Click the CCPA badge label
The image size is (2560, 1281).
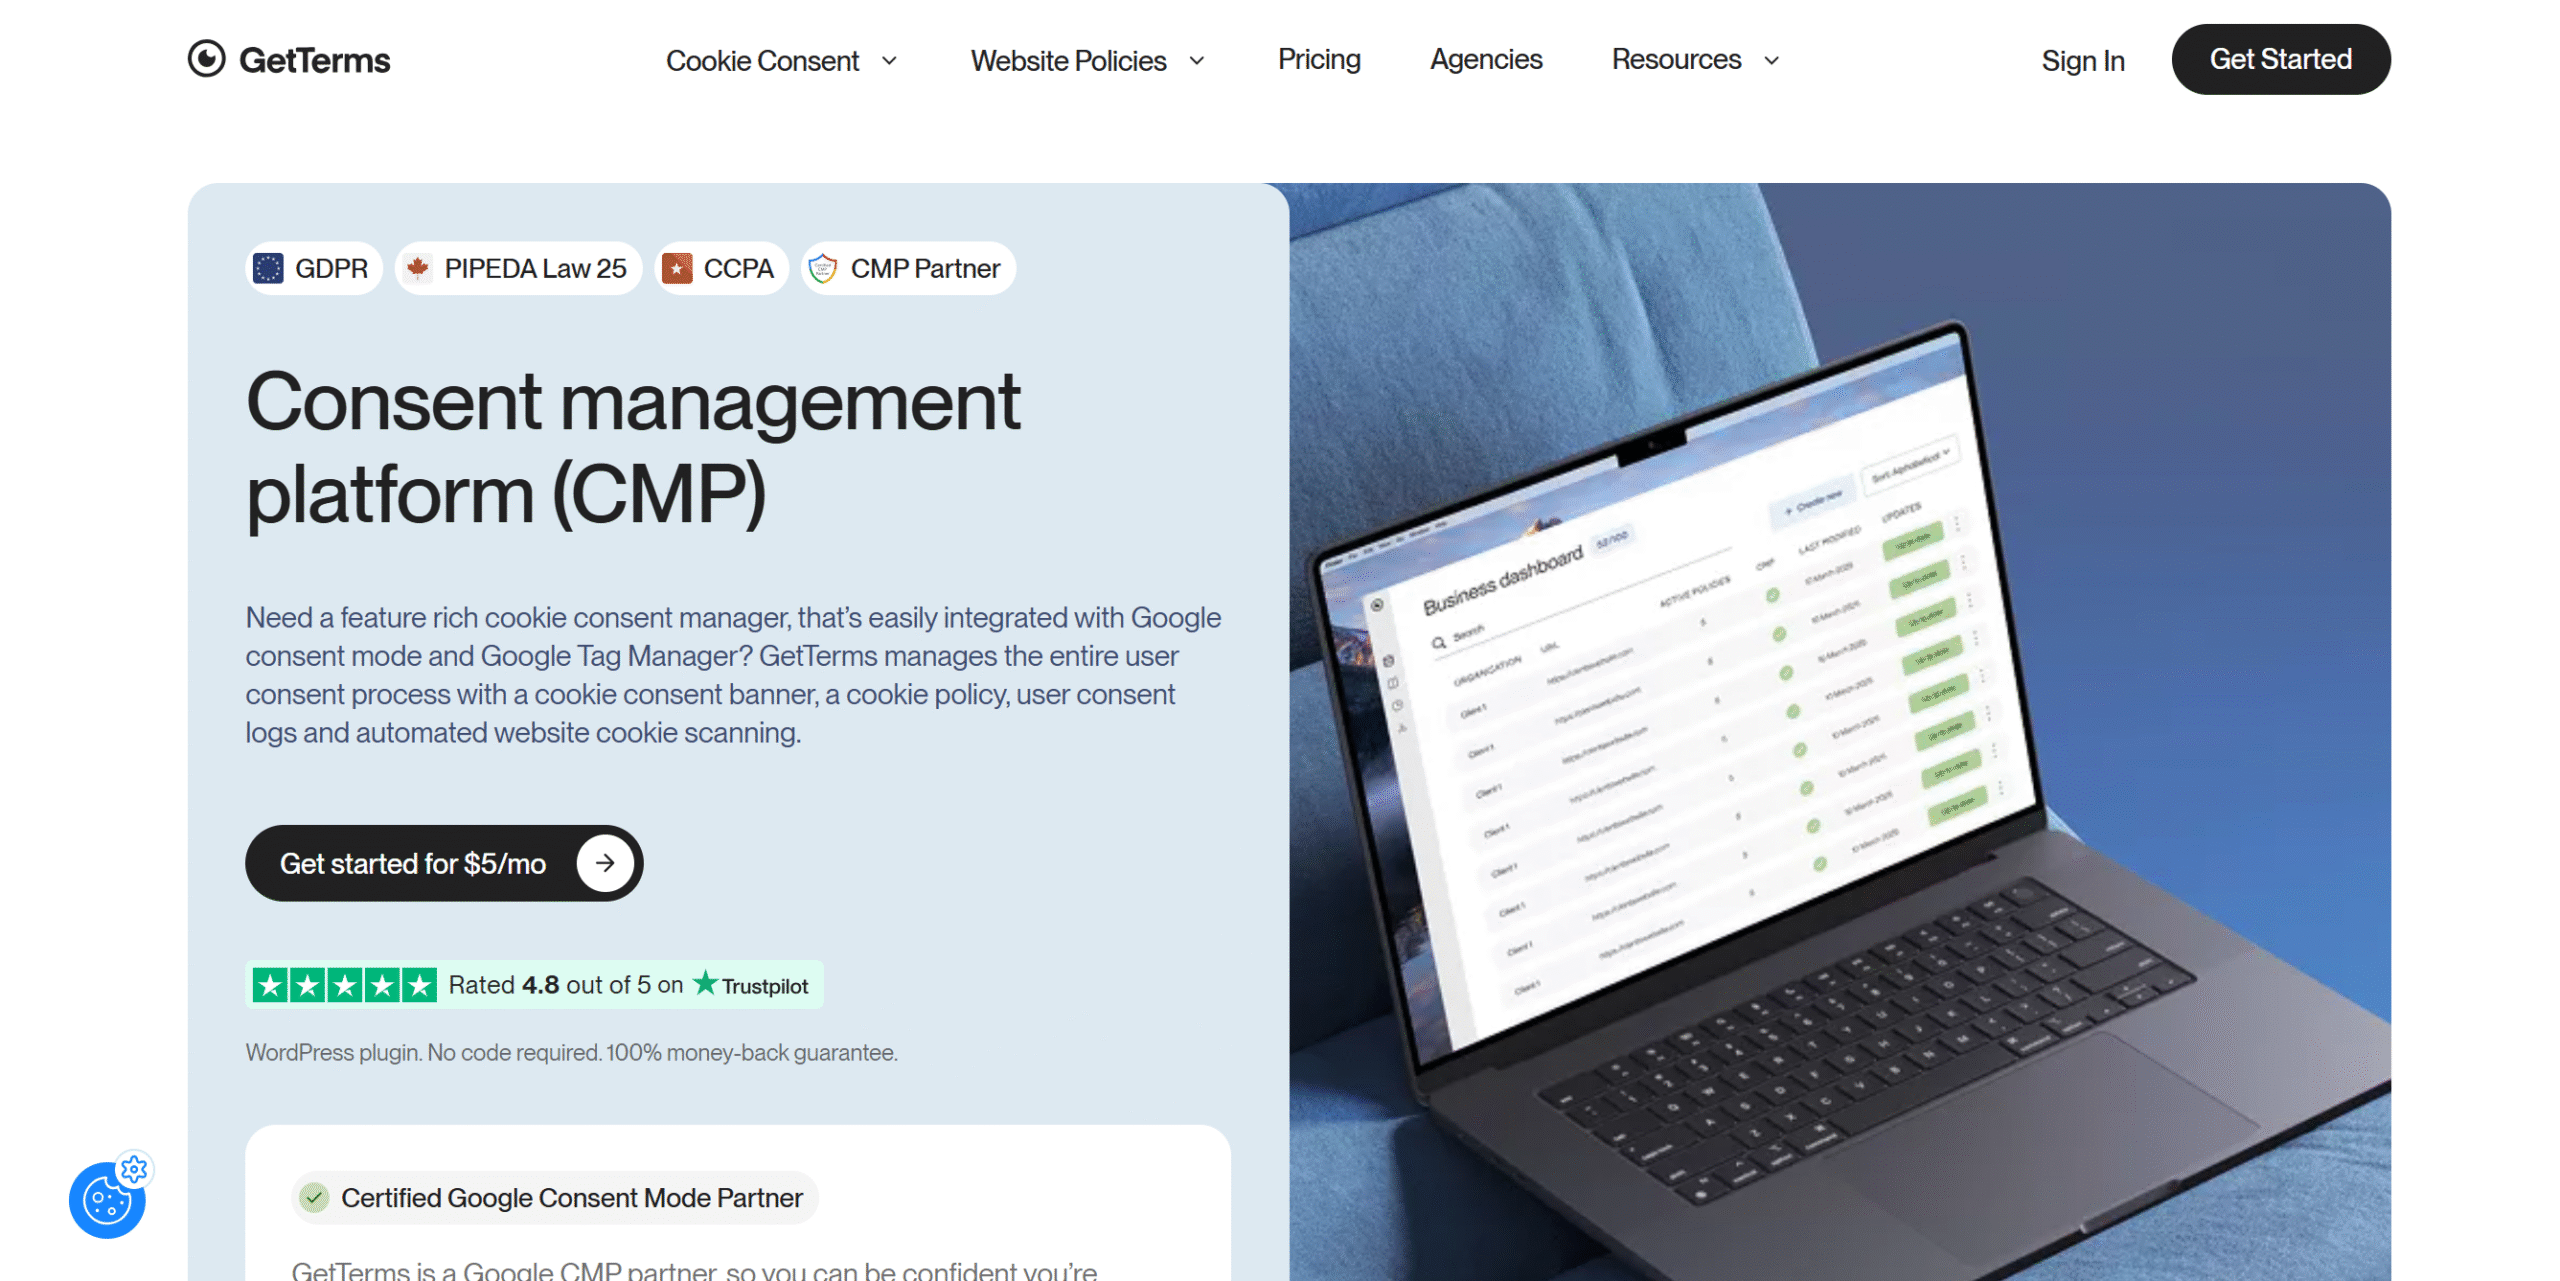pyautogui.click(x=738, y=268)
